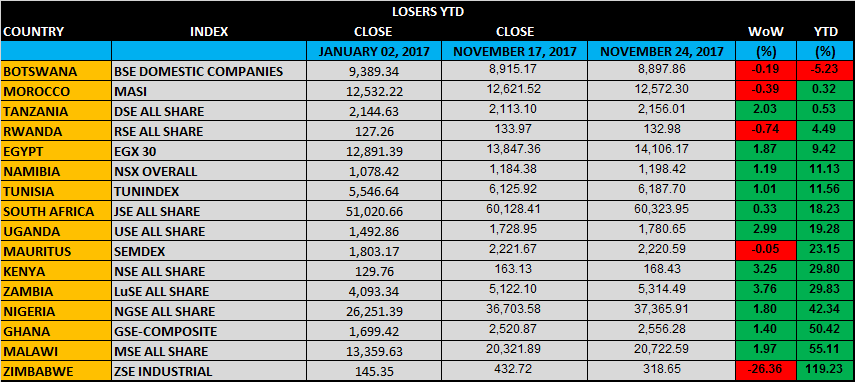The image size is (855, 382).
Task: Select the INDEX column header
Action: point(209,32)
